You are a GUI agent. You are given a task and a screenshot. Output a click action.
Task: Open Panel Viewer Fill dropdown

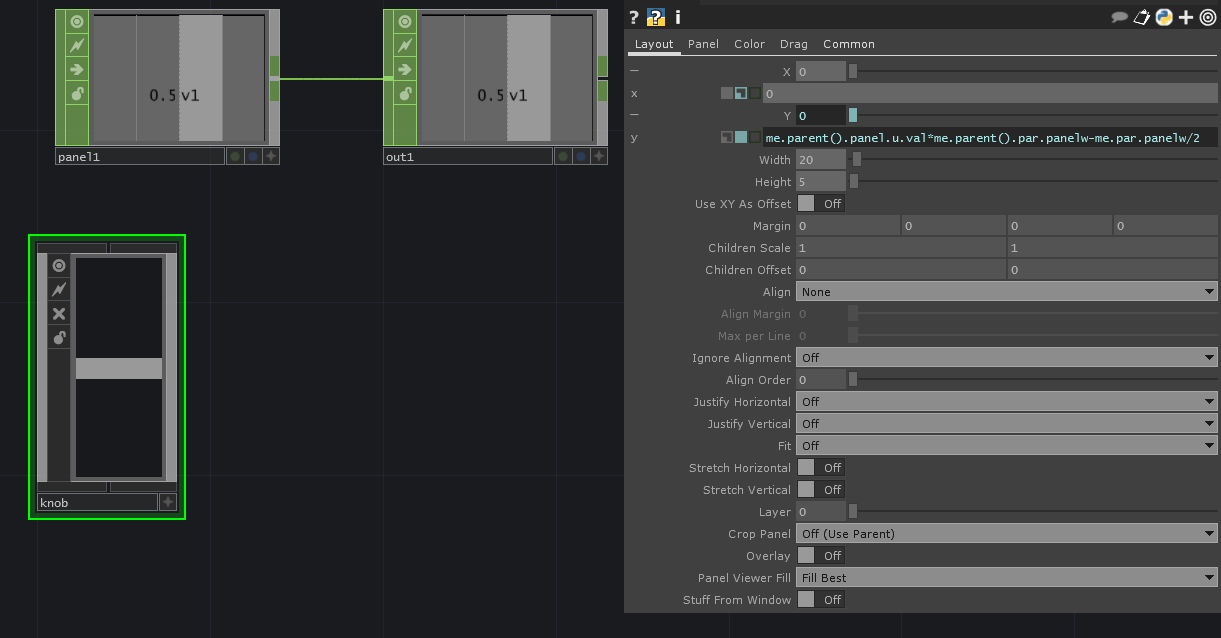[x=1006, y=578]
